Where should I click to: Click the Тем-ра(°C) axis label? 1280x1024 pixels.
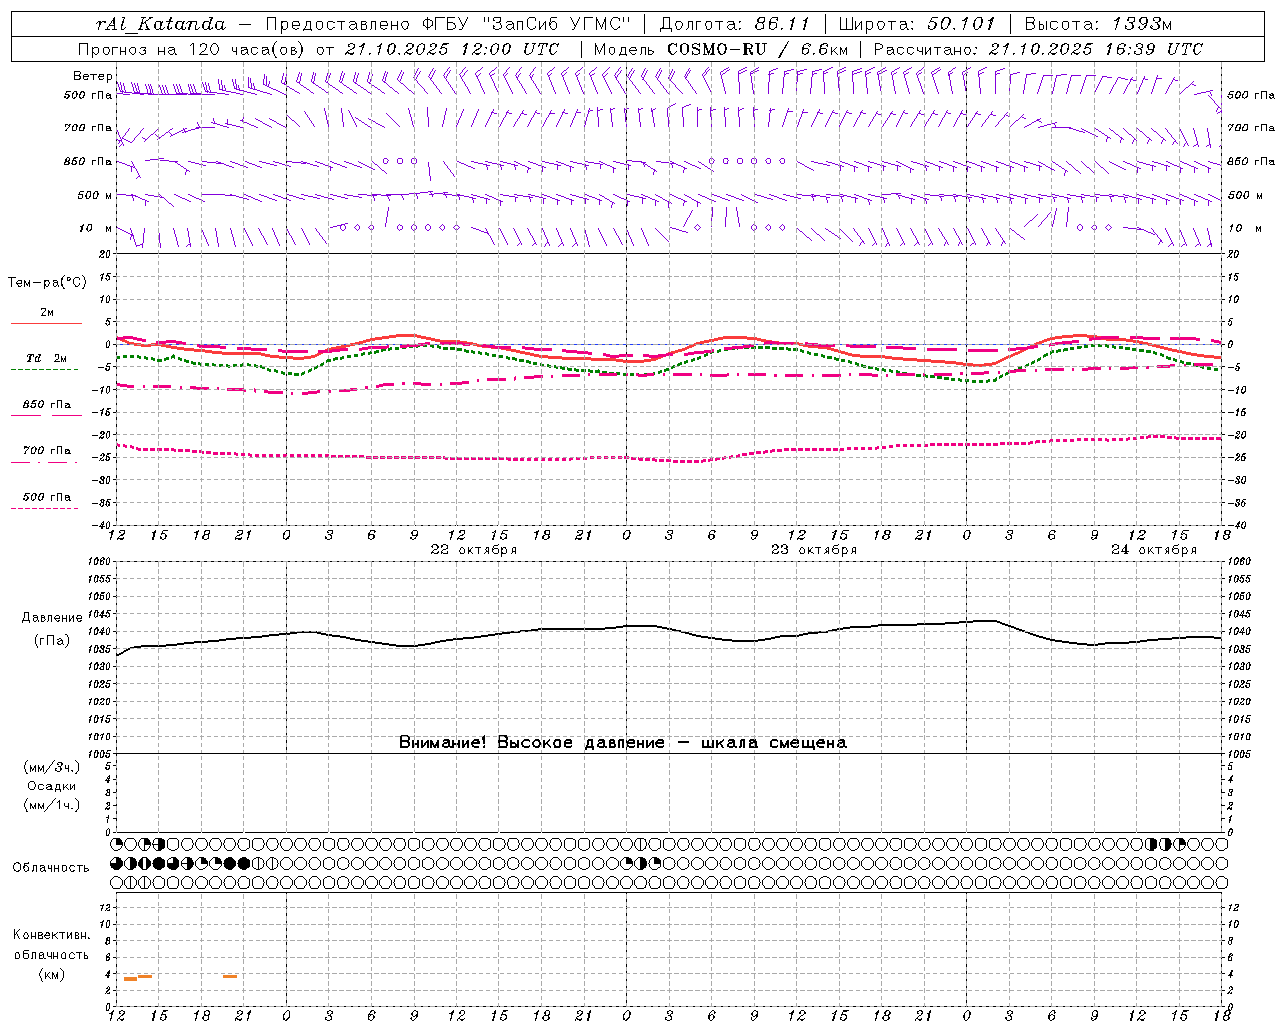click(47, 283)
